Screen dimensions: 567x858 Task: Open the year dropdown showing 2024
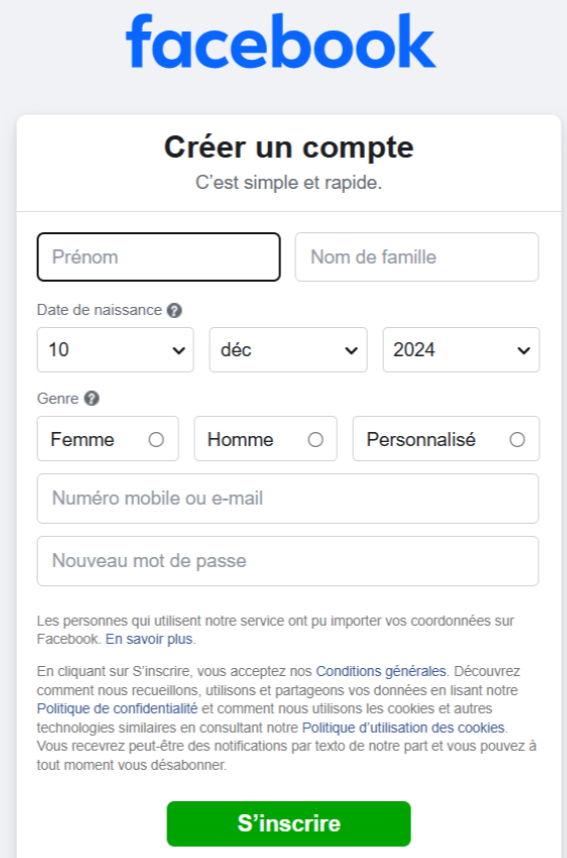(461, 350)
